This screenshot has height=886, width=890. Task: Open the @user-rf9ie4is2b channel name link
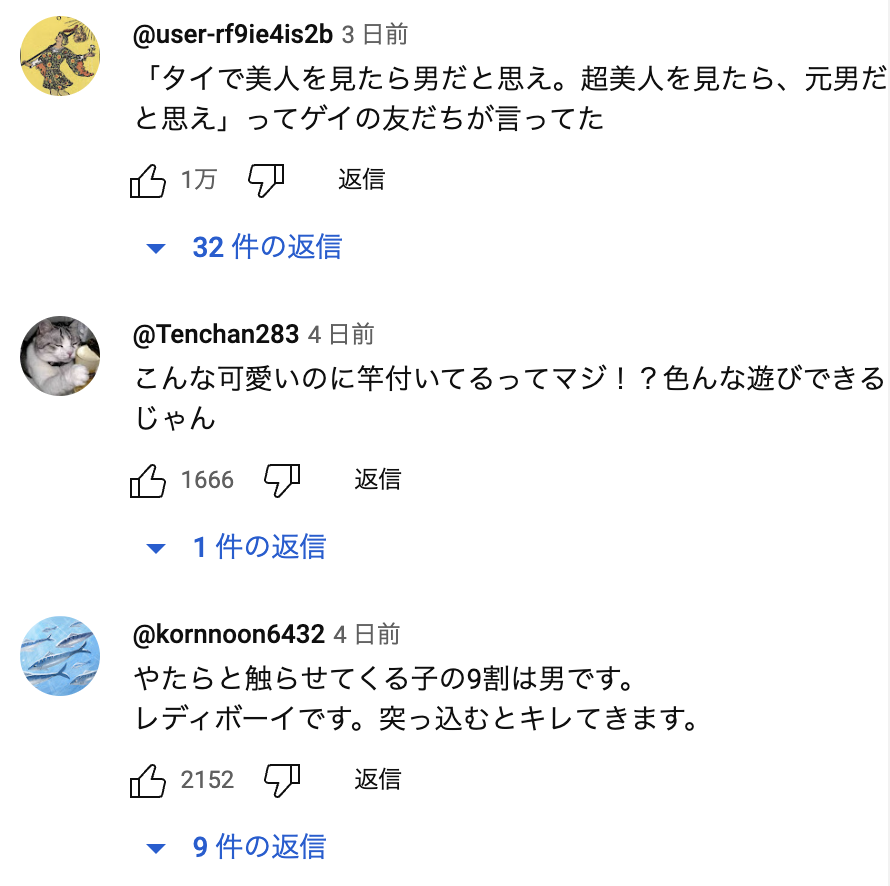(232, 35)
